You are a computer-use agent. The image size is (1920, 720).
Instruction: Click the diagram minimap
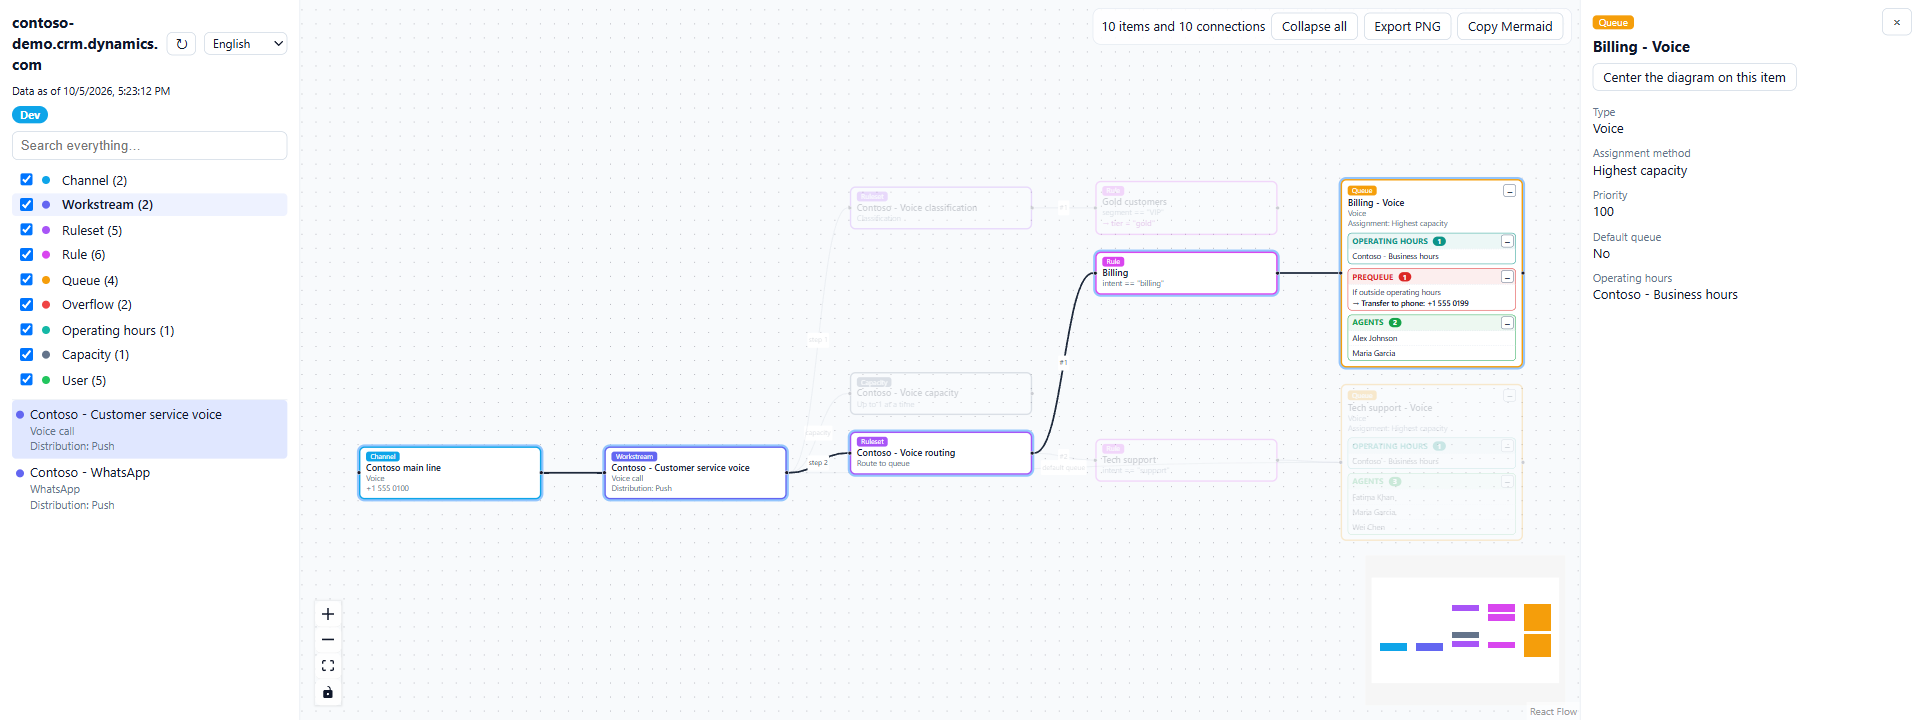(x=1465, y=630)
